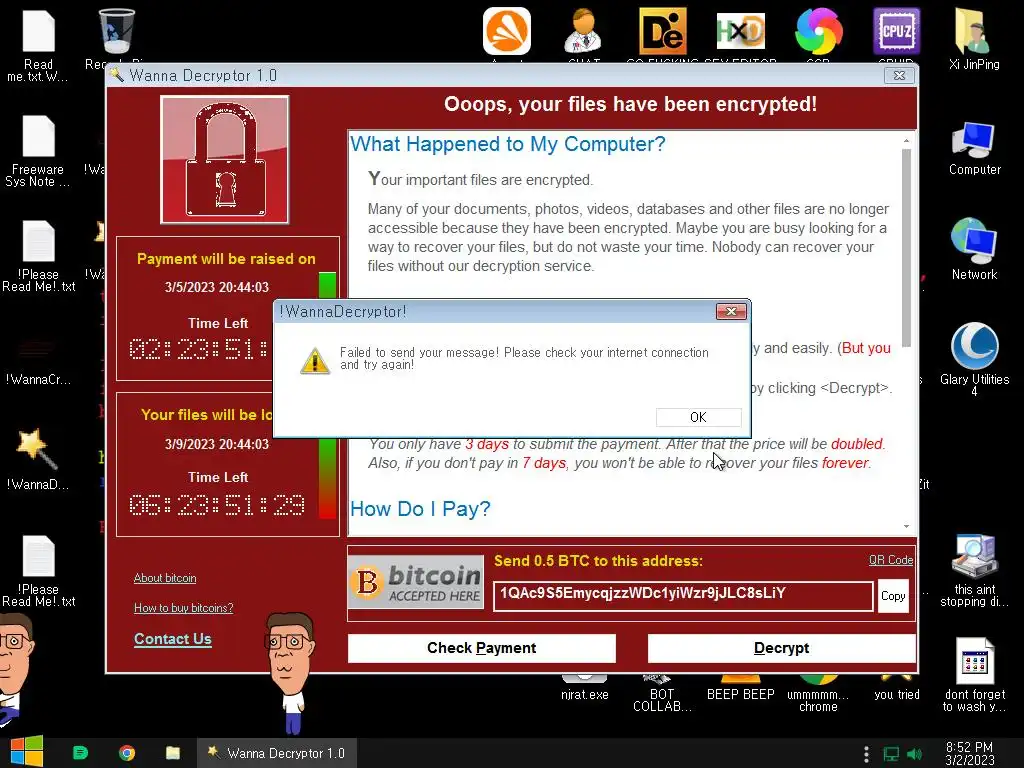Open lower !Please Read Me!.txt file
1024x768 pixels.
38,571
